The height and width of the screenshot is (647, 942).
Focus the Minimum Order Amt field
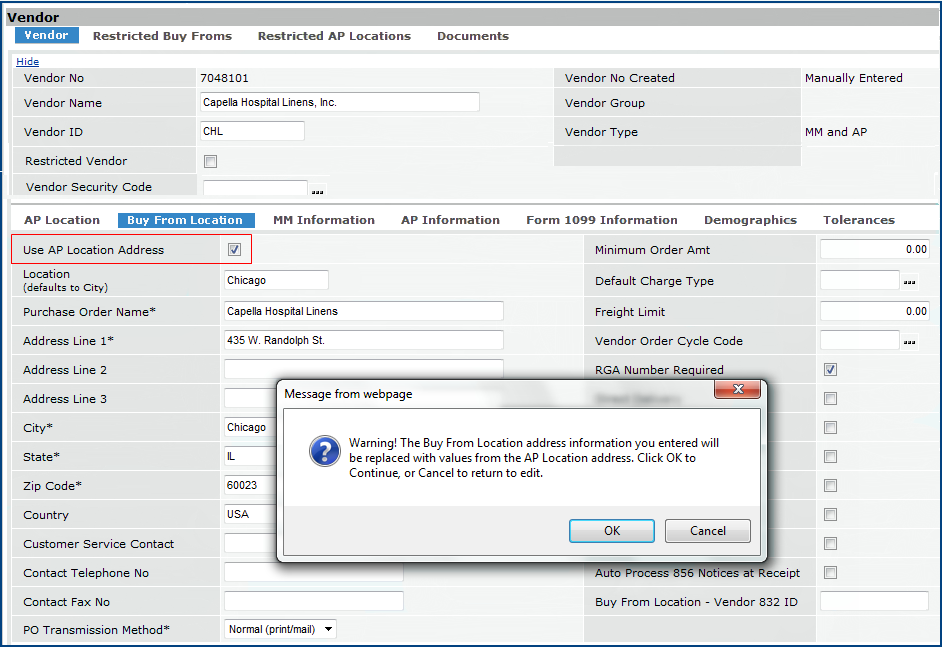pos(874,250)
